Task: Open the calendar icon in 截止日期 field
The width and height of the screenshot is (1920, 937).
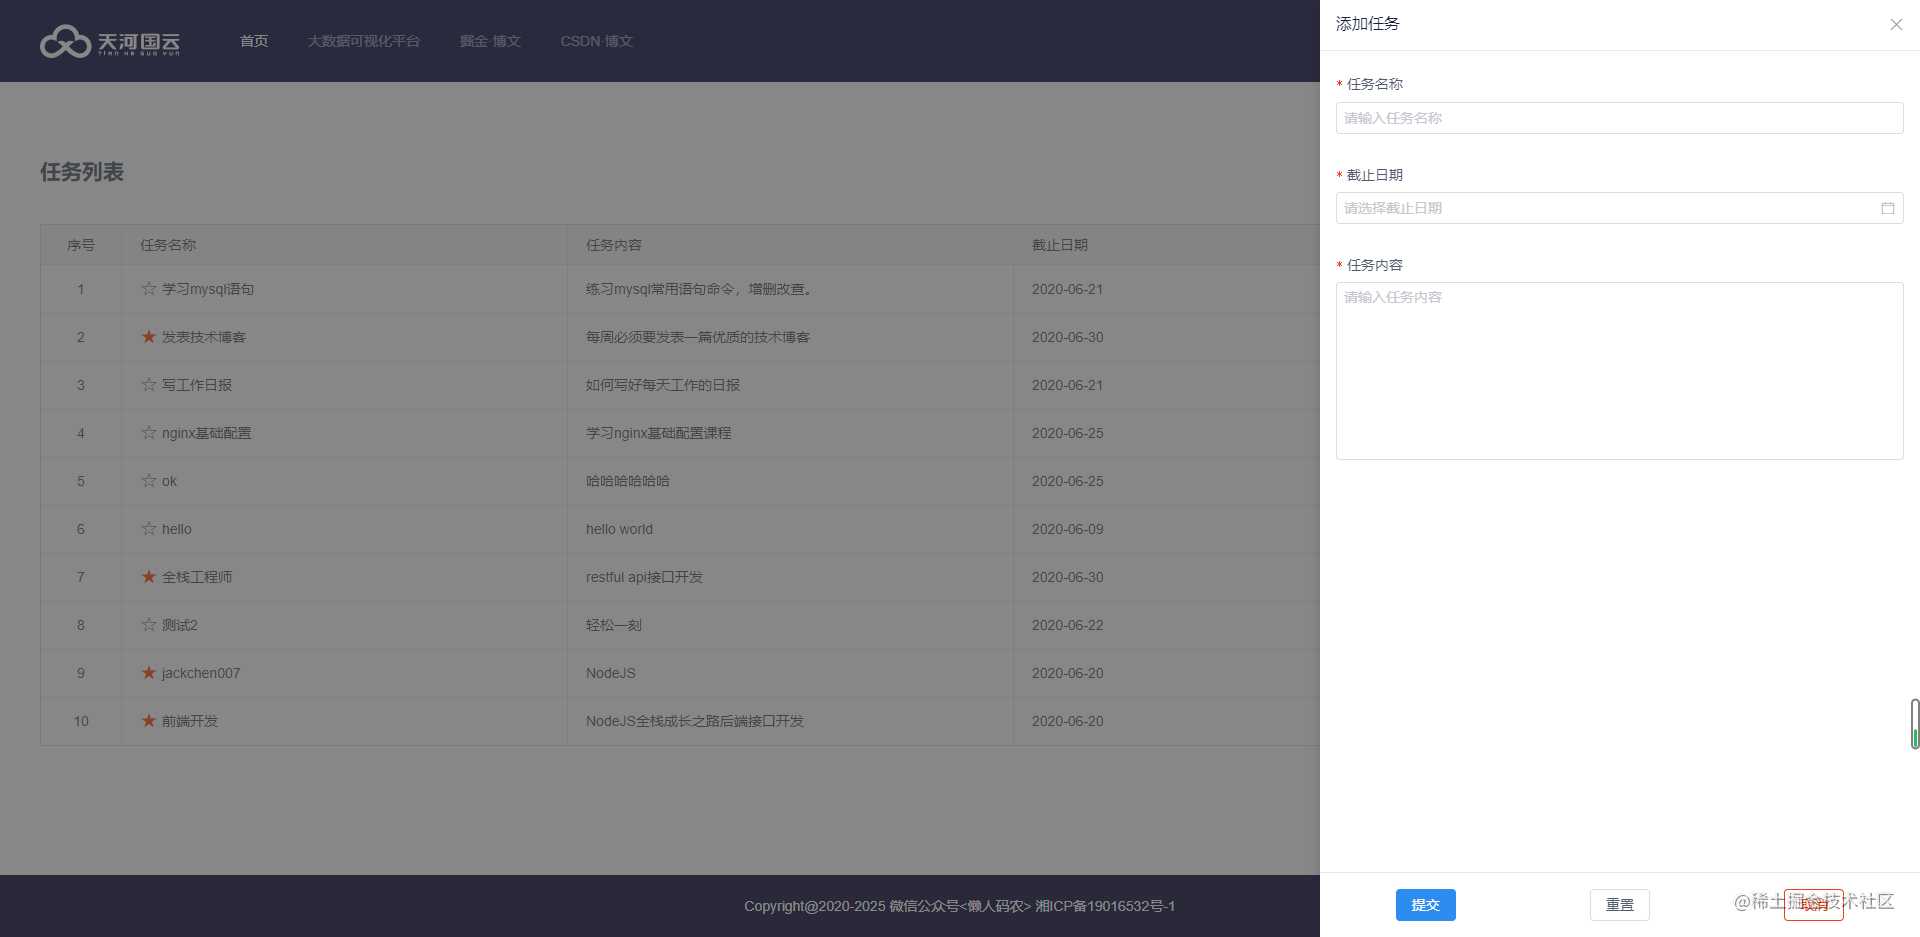Action: (1887, 208)
